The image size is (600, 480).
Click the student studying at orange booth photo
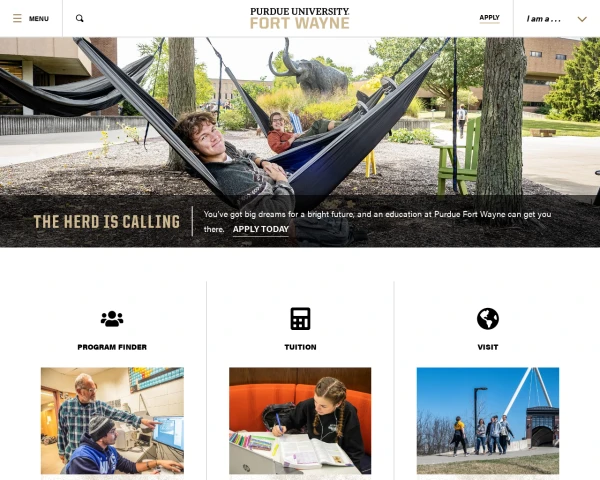(x=300, y=421)
